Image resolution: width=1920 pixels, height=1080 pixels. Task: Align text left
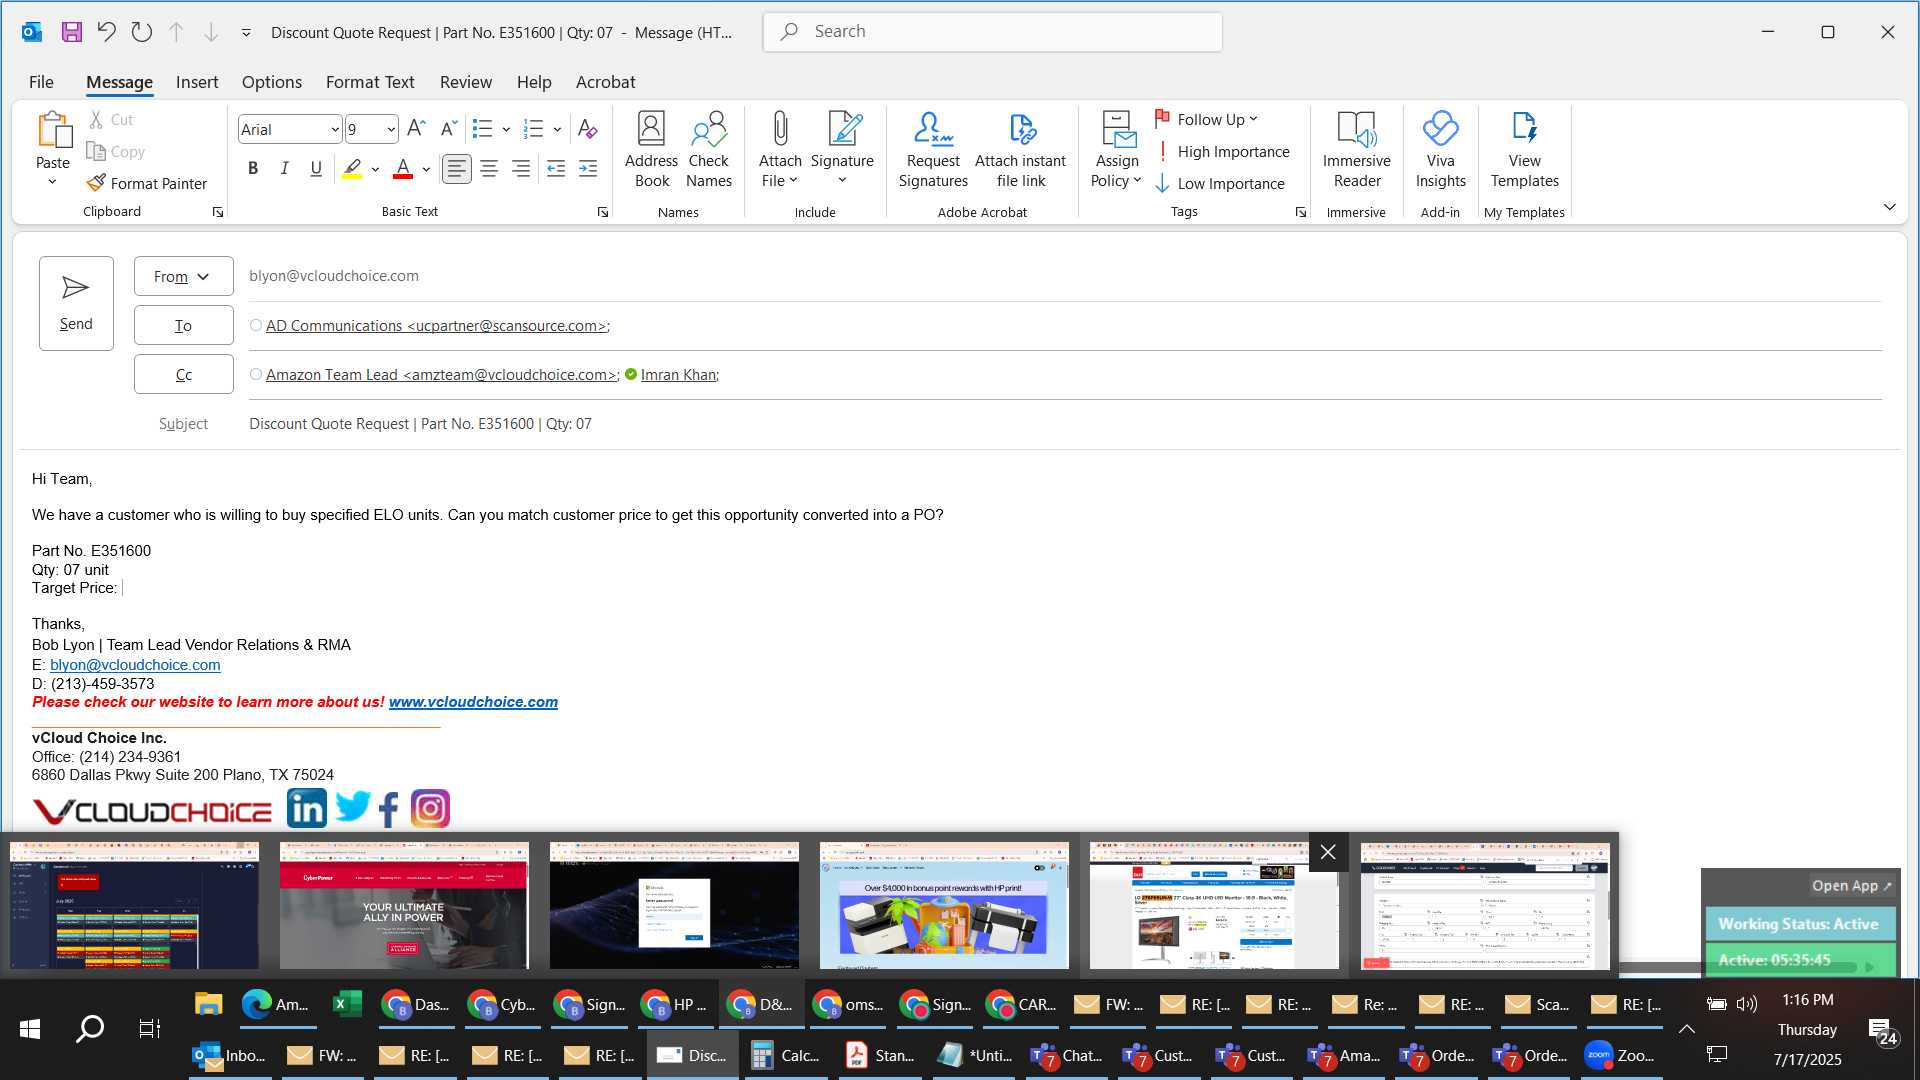[x=457, y=169]
